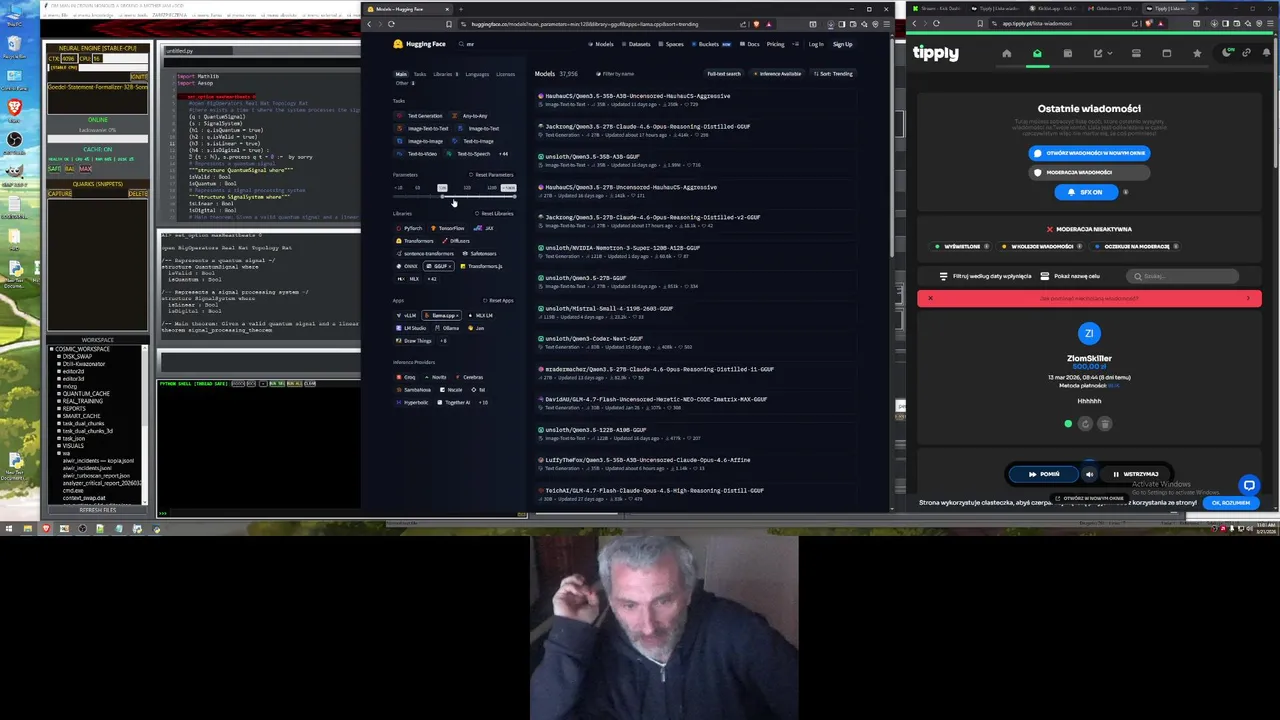Open the Spaces nav link
Viewport: 1280px width, 720px height.
point(670,44)
